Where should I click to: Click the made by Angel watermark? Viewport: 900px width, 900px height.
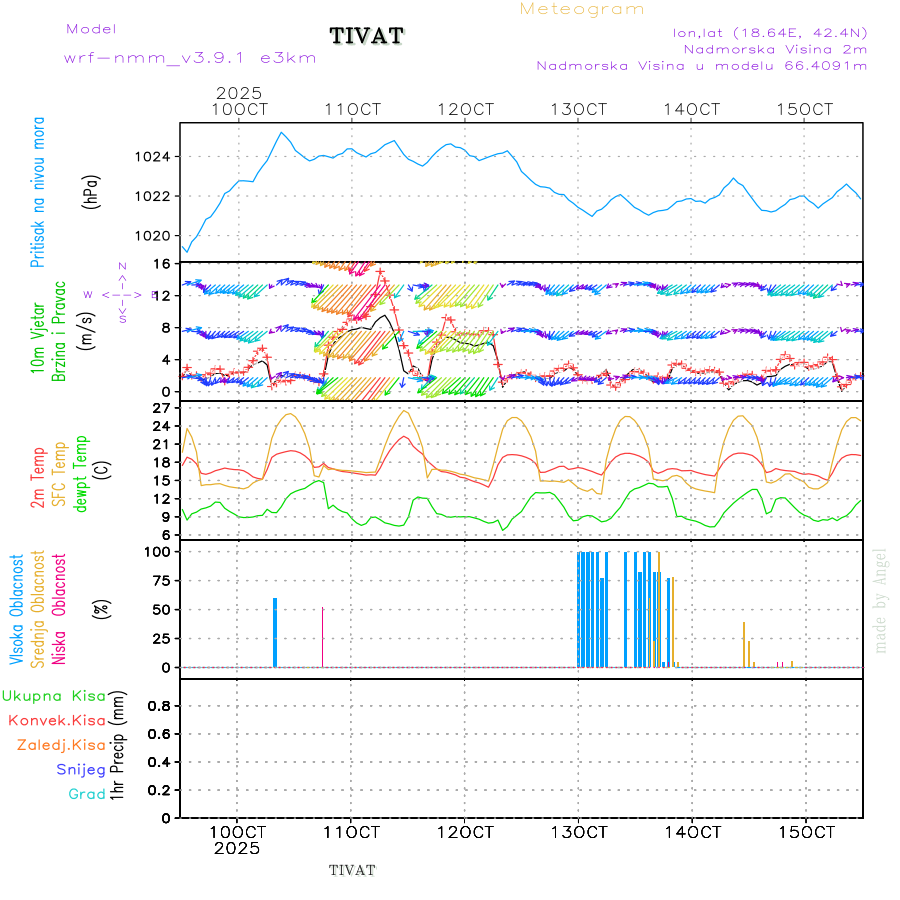coord(881,600)
